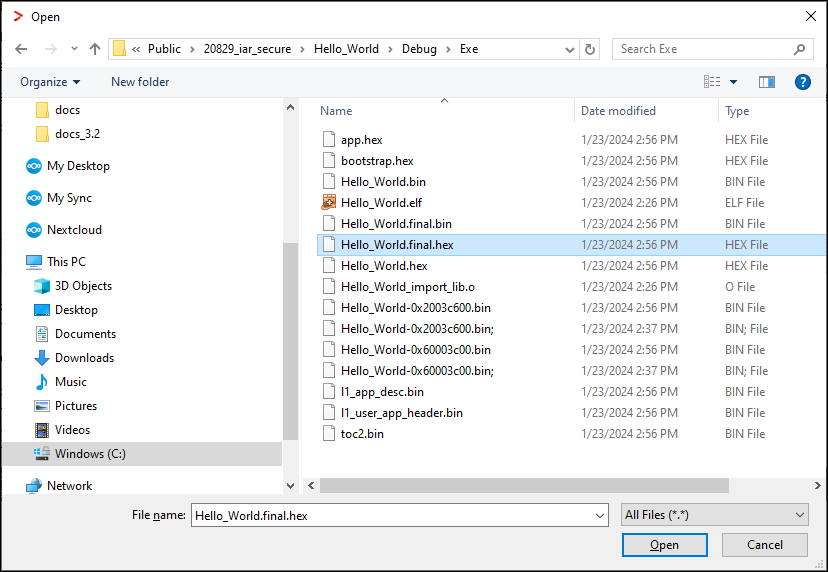The height and width of the screenshot is (572, 828).
Task: Refresh the Exe folder view
Action: click(590, 49)
